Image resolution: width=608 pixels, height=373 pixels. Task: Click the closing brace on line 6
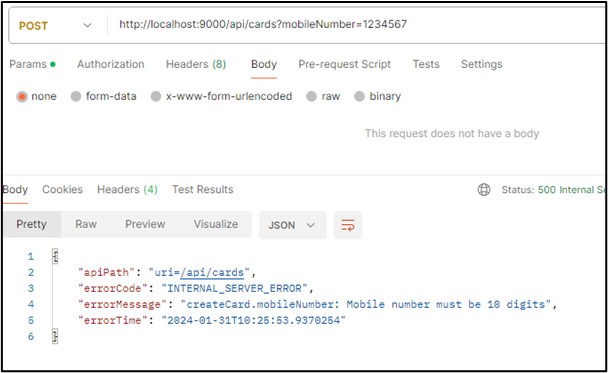coord(55,336)
